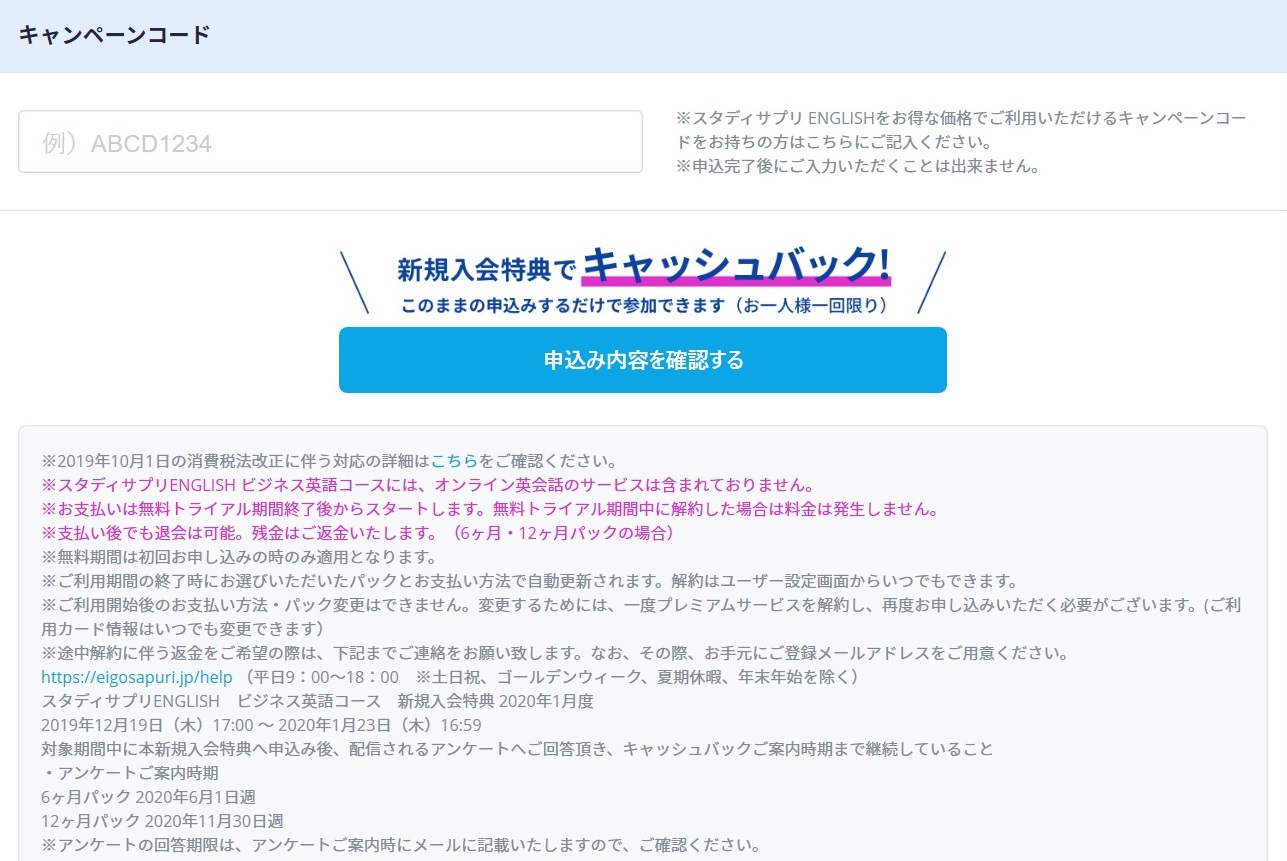Viewport: 1287px width, 861px height.
Task: Click the スタディサプリ ENGLISHをお得な価格 campaign code note
Action: click(962, 130)
